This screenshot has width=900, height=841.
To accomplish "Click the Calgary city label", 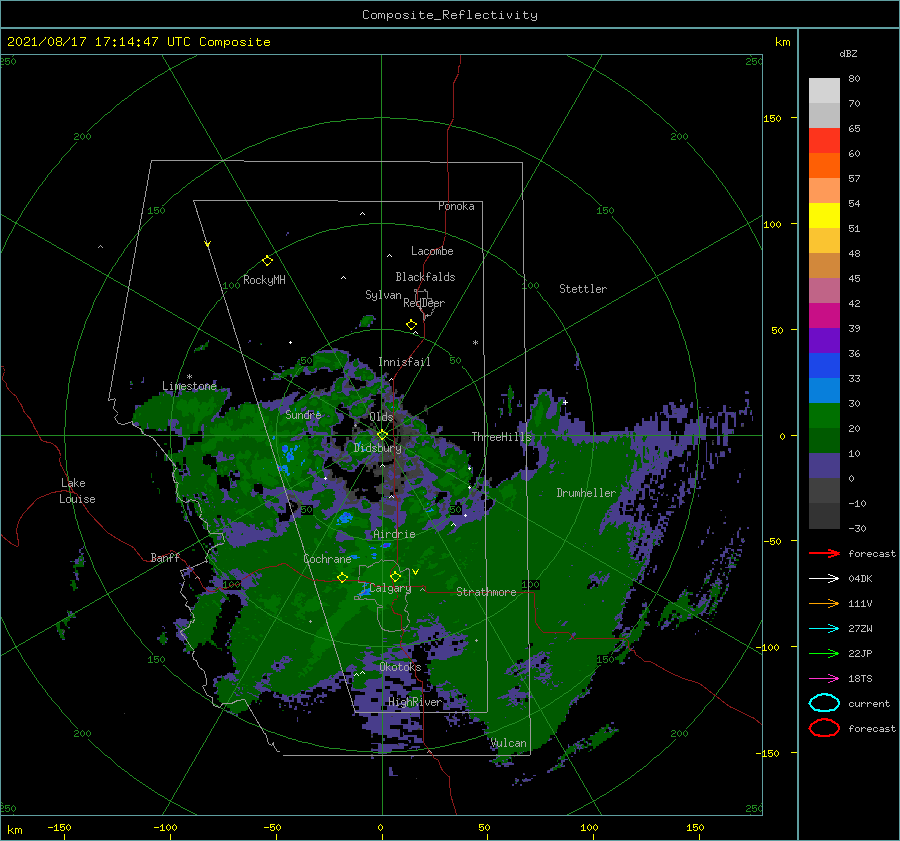I will [x=390, y=588].
